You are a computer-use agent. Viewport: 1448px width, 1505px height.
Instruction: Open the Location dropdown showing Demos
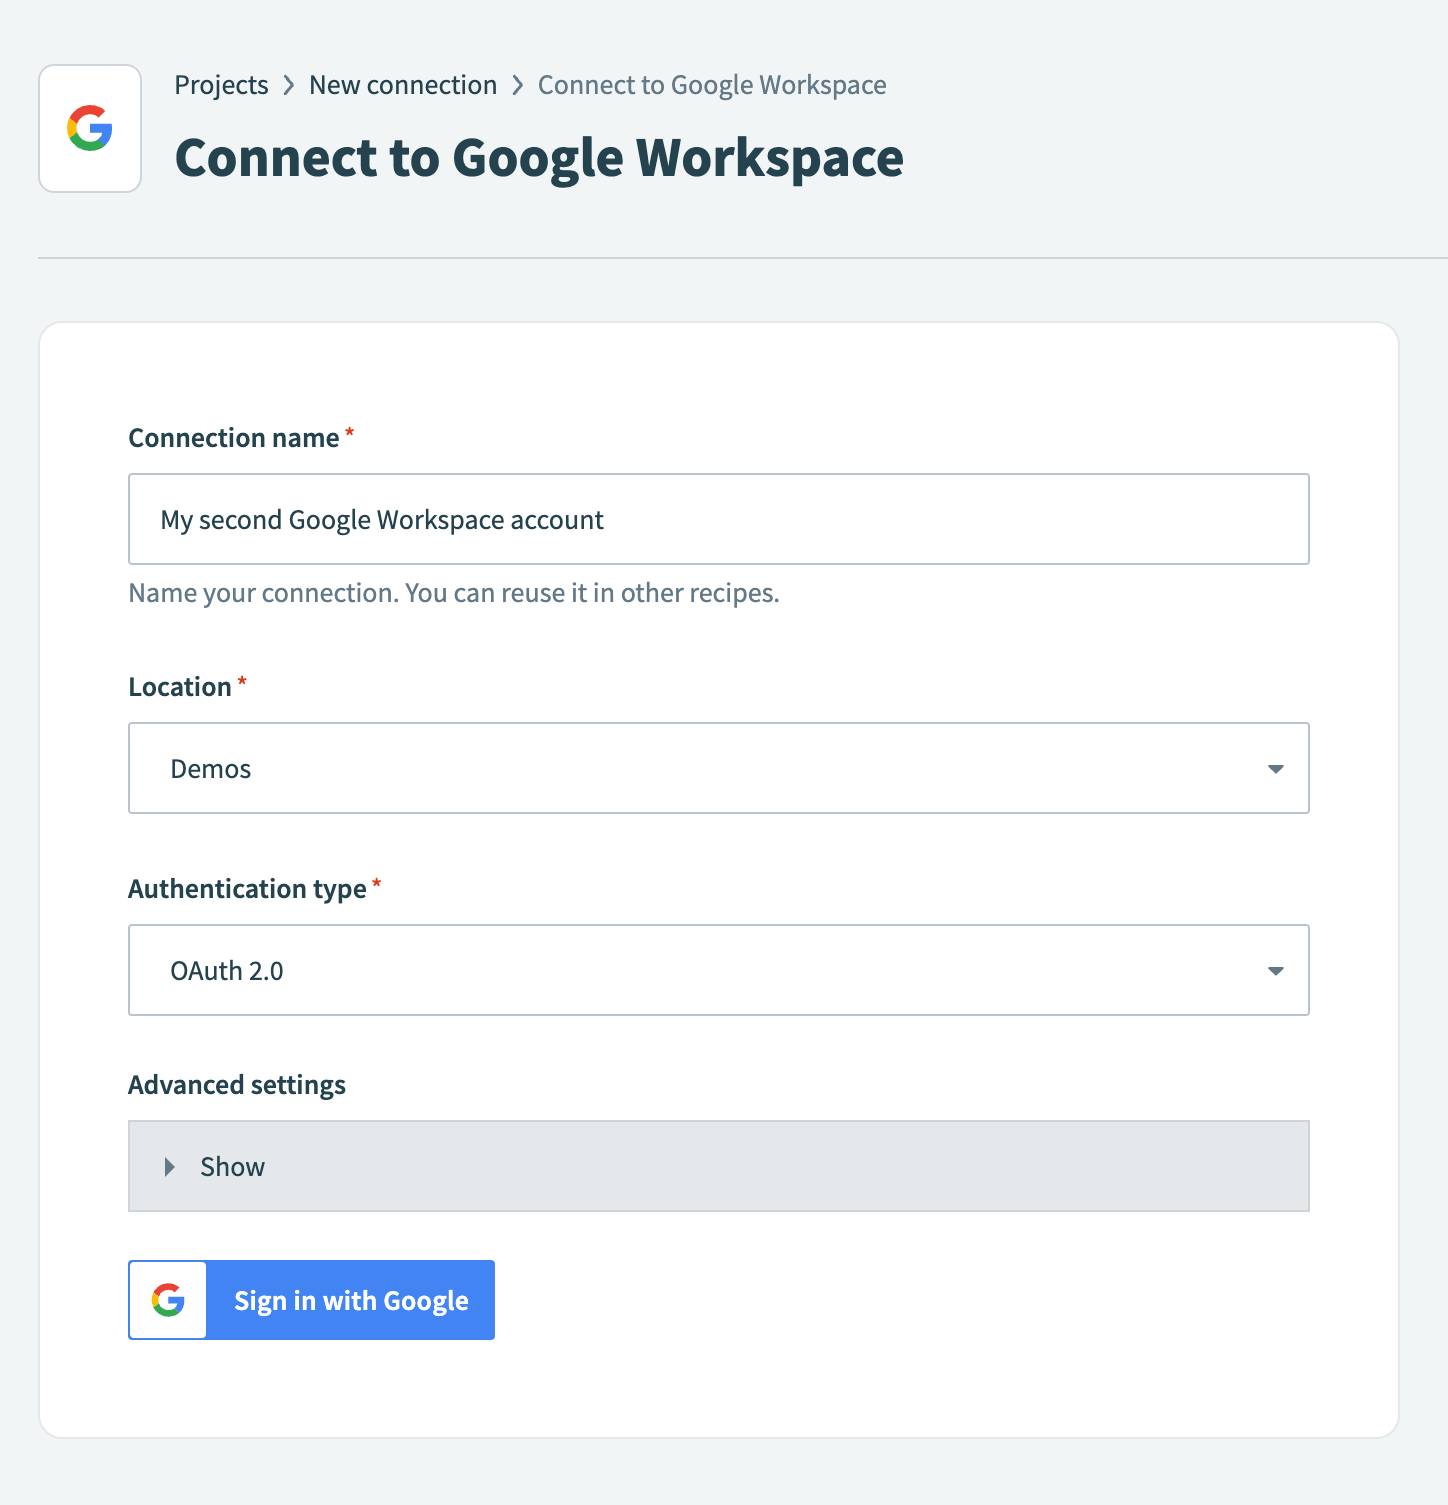718,768
